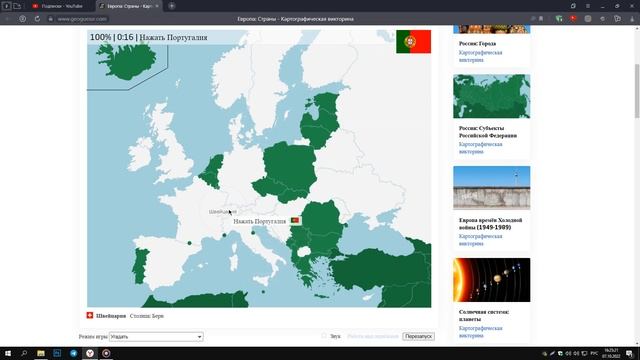Open quiz link under Россия: Субъекты
Screen dimensions: 640x360
coord(480,148)
